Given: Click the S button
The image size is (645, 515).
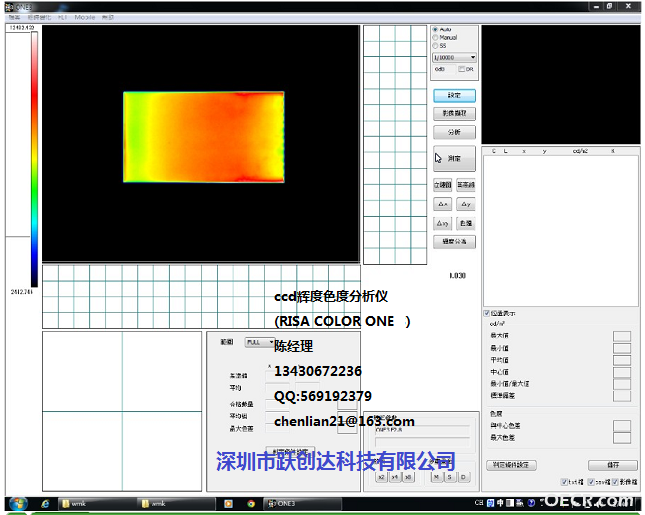Looking at the screenshot, I should point(450,477).
